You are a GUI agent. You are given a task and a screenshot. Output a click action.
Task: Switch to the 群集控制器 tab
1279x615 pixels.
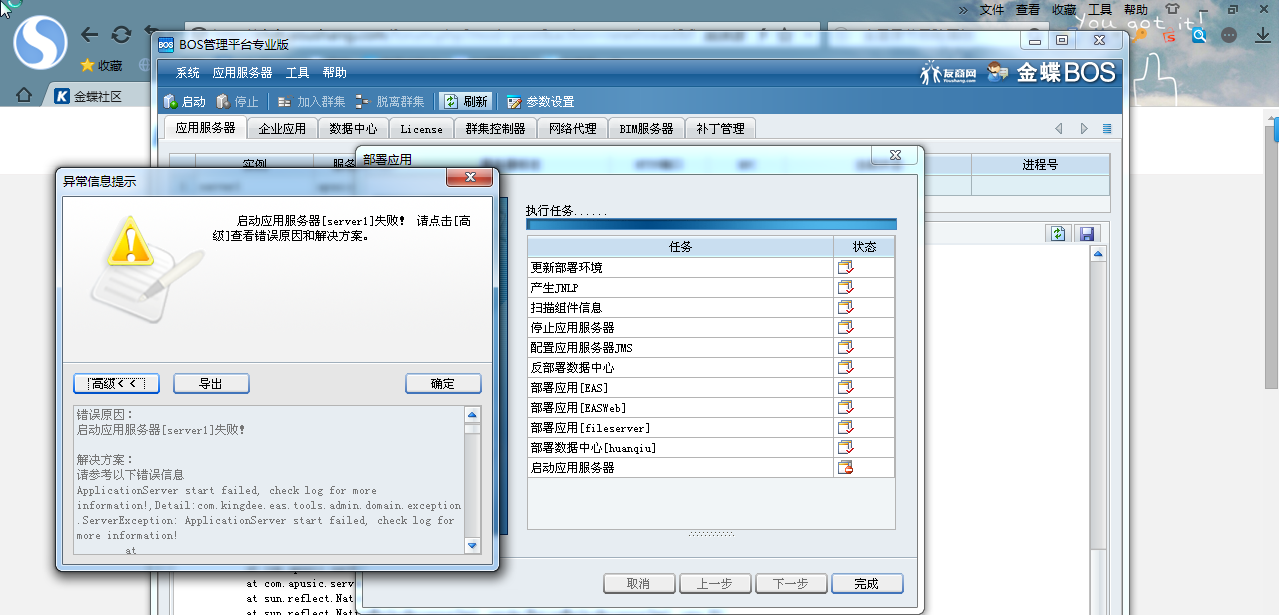click(495, 129)
